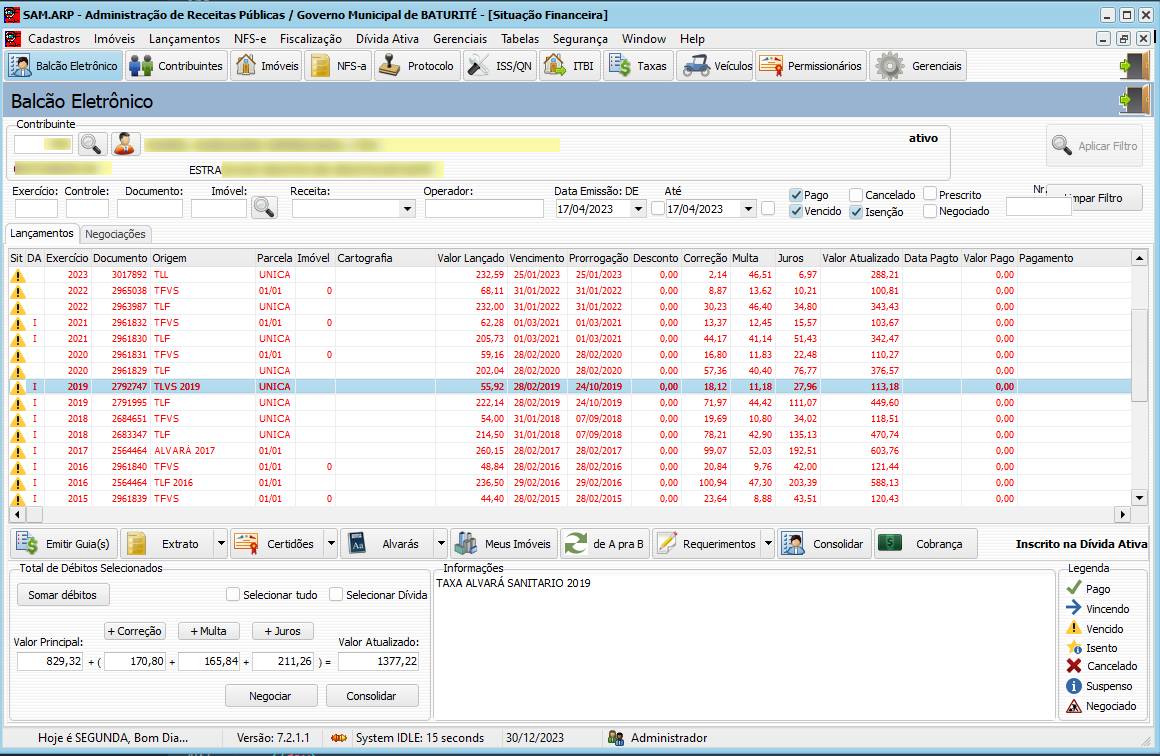
Task: Click the Exercício input field
Action: 36,209
